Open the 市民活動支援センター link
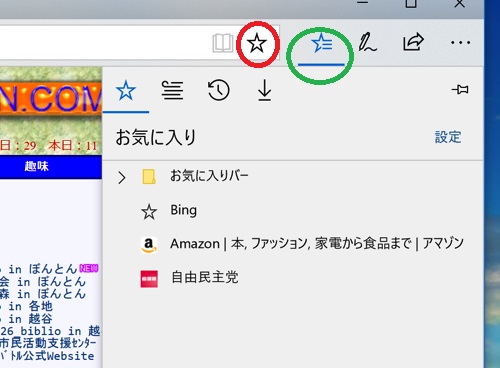 tap(48, 343)
